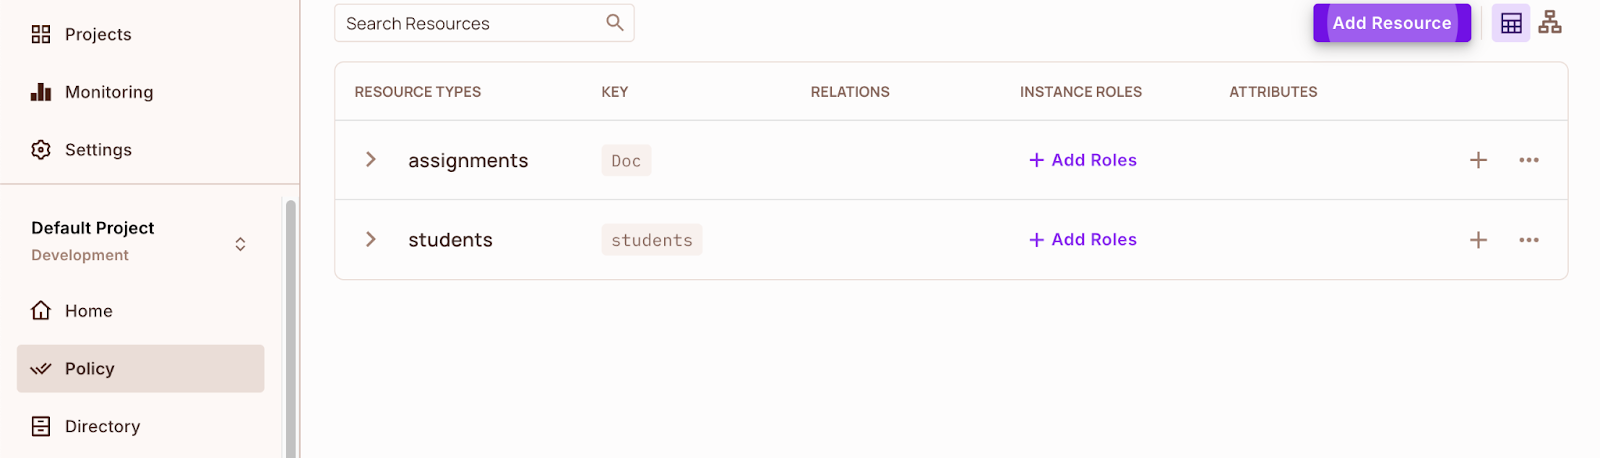Click the Add Resource button
Viewport: 1600px width, 458px height.
tap(1391, 23)
